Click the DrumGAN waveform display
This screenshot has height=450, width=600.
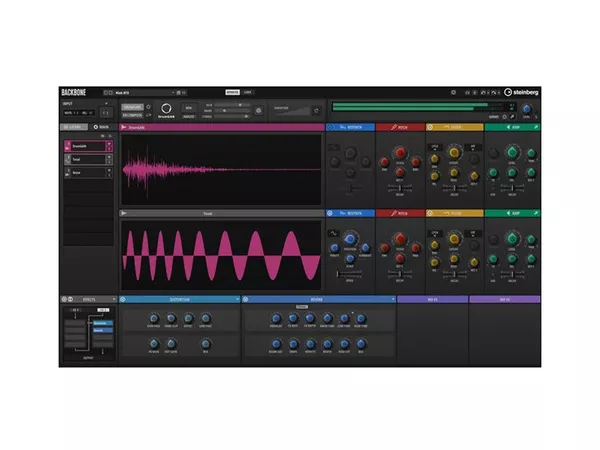221,170
